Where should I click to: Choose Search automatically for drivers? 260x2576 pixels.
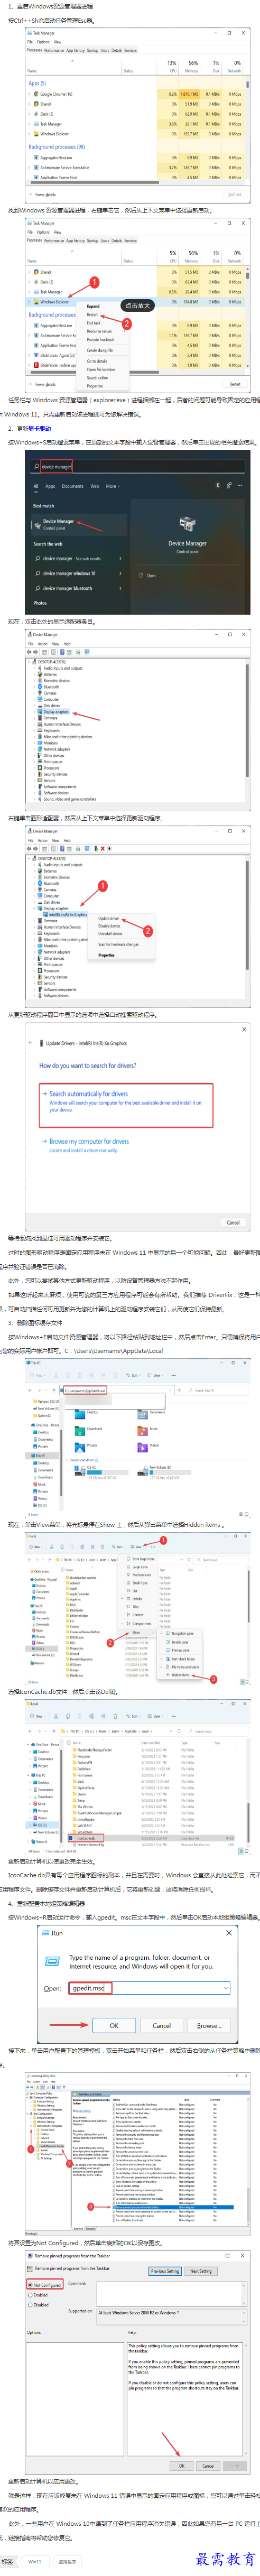point(126,1106)
